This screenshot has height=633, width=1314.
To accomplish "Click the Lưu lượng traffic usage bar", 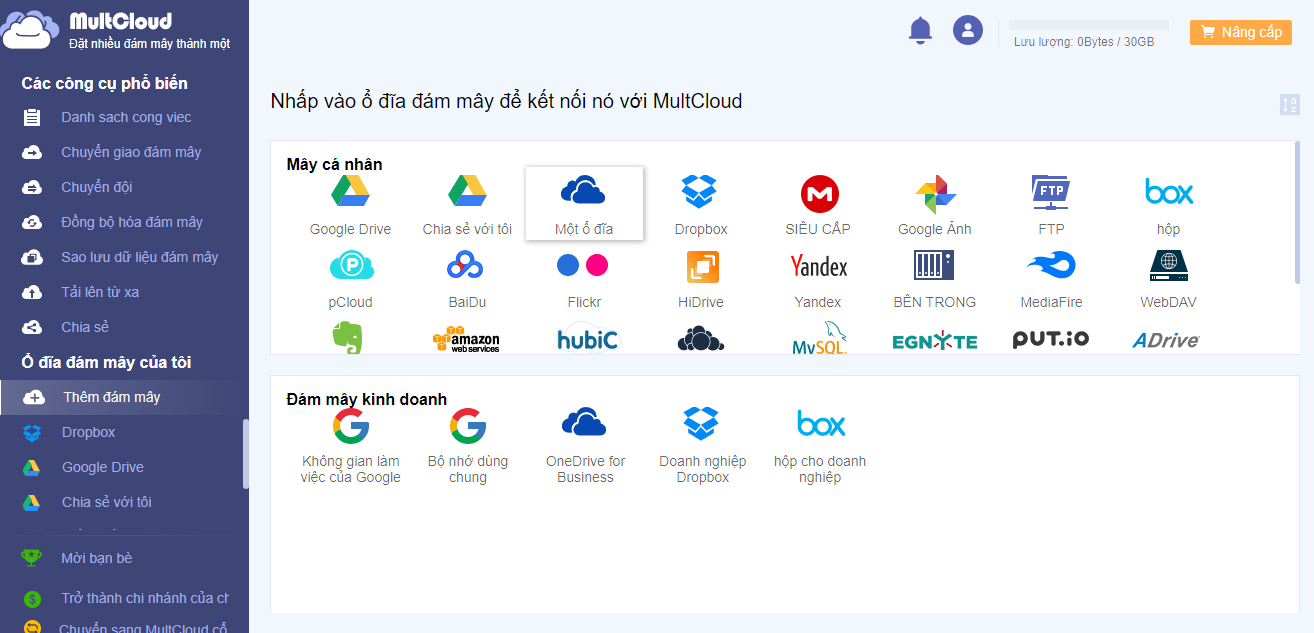I will point(1089,24).
